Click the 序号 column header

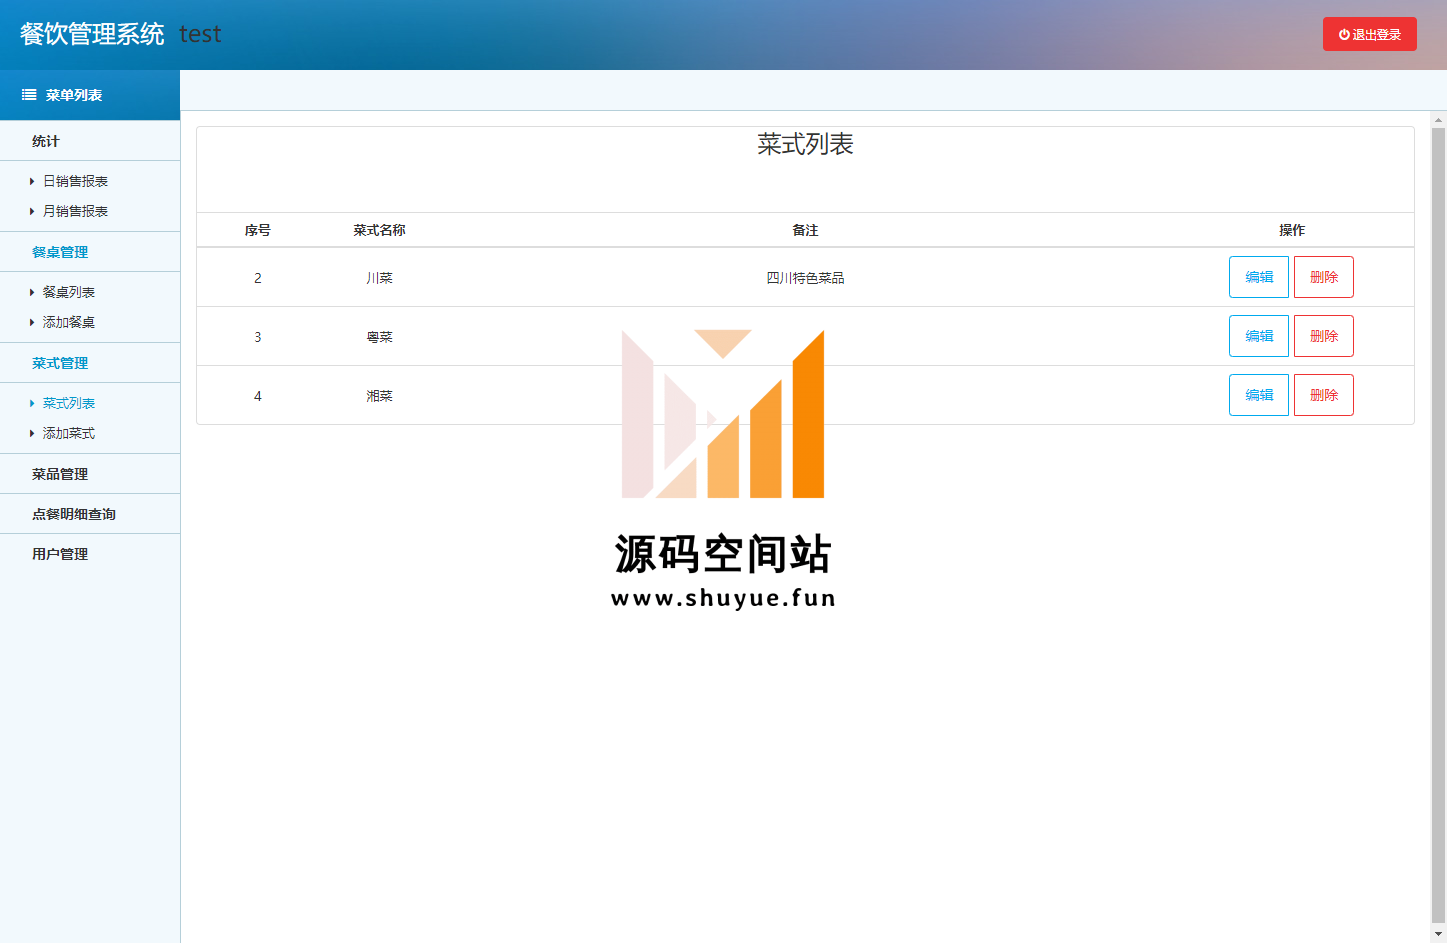coord(258,230)
